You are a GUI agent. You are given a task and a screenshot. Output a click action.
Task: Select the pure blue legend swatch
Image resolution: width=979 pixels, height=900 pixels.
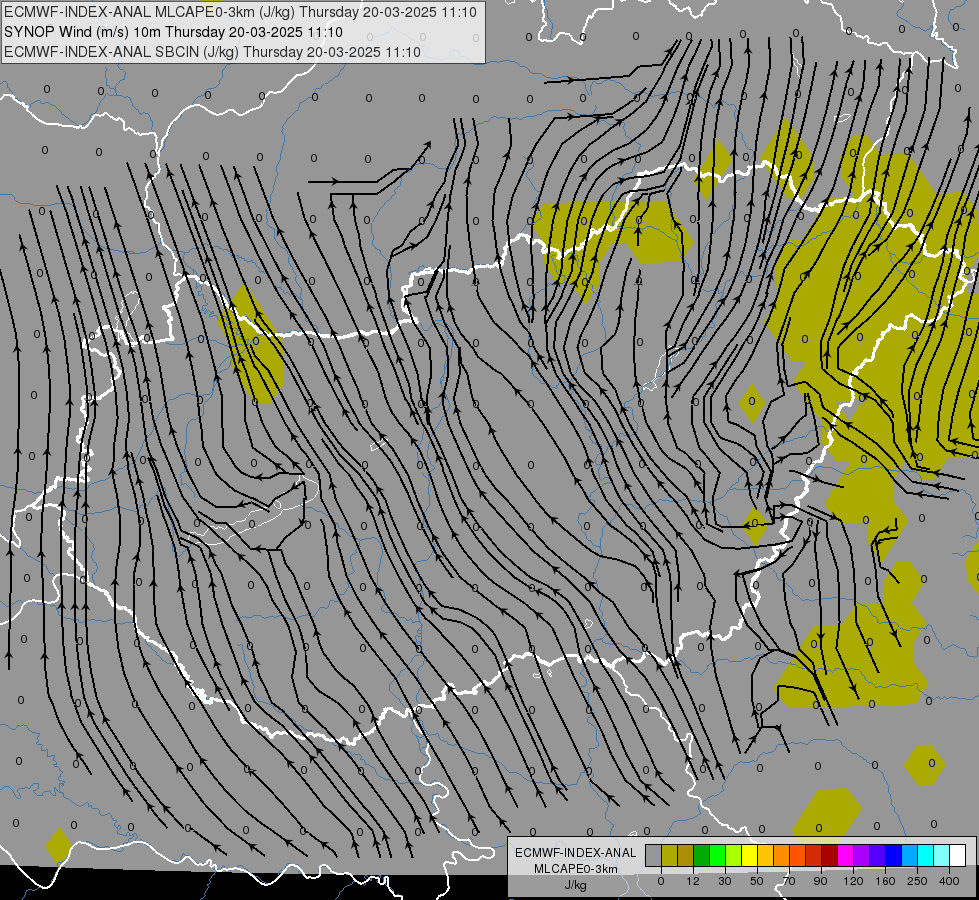pyautogui.click(x=894, y=855)
